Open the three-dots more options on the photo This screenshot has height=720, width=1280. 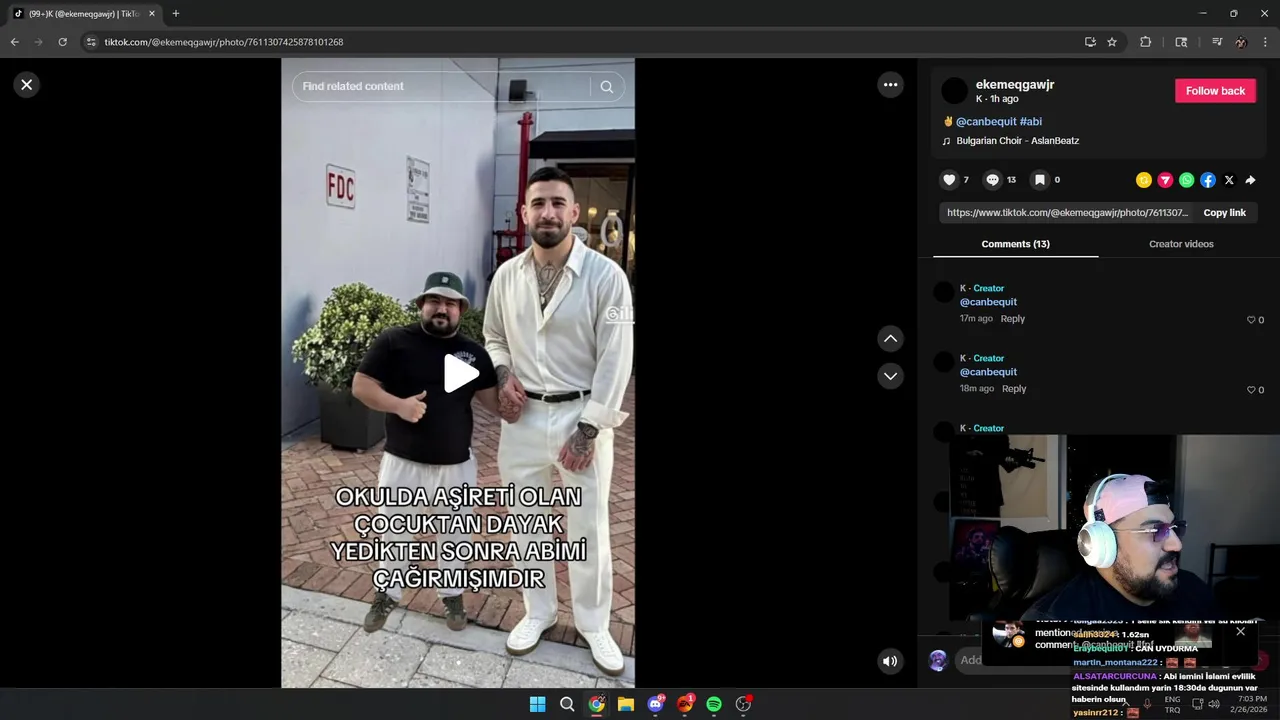tap(890, 85)
